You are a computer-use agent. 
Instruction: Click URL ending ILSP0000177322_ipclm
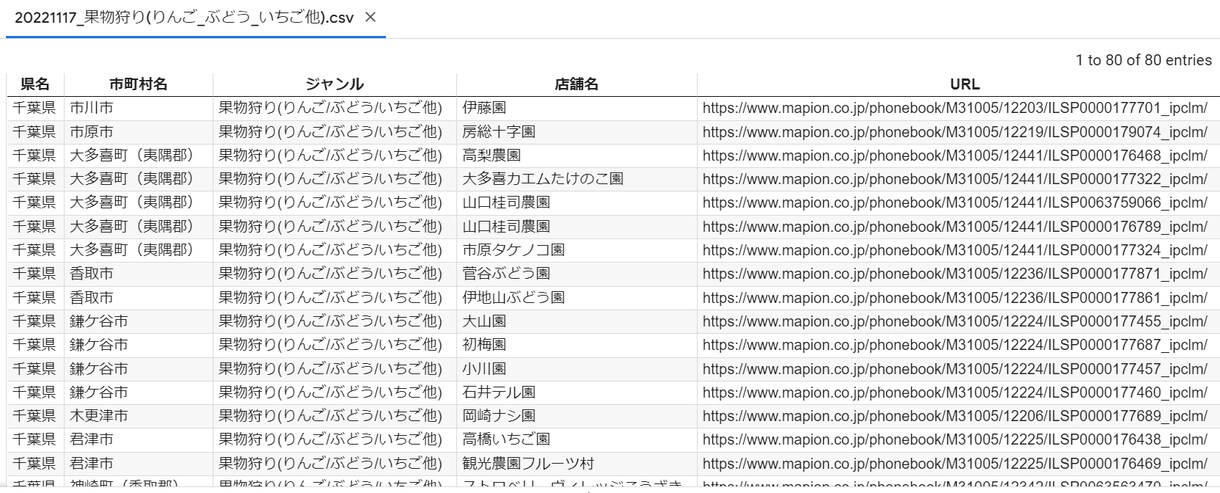point(955,179)
